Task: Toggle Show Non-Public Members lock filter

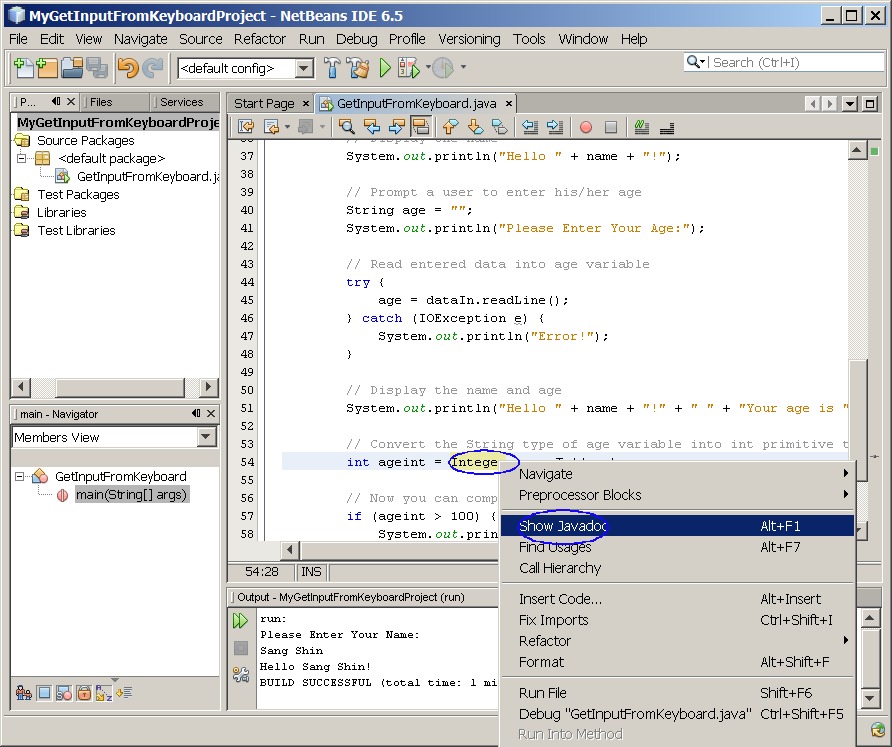Action: point(84,693)
